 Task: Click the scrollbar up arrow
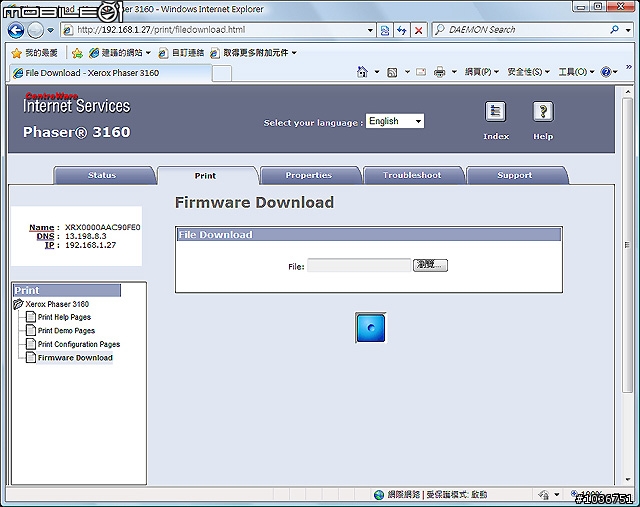click(627, 91)
